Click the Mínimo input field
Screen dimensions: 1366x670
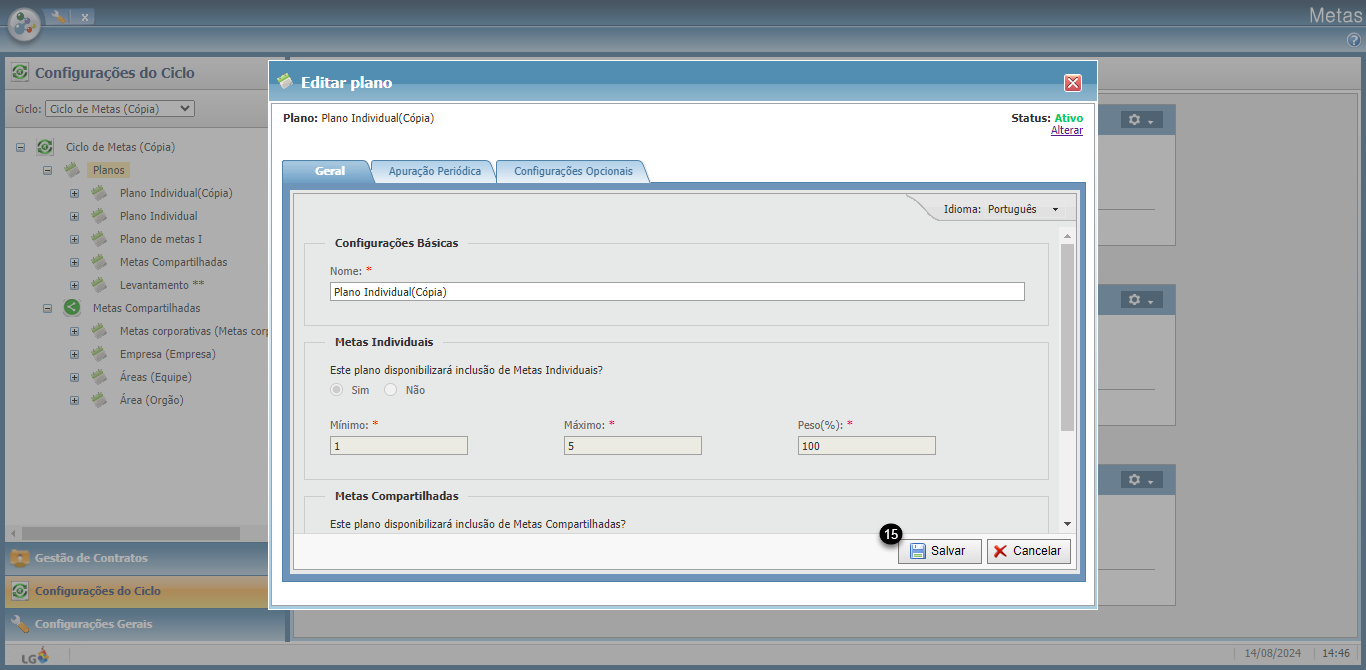coord(398,446)
